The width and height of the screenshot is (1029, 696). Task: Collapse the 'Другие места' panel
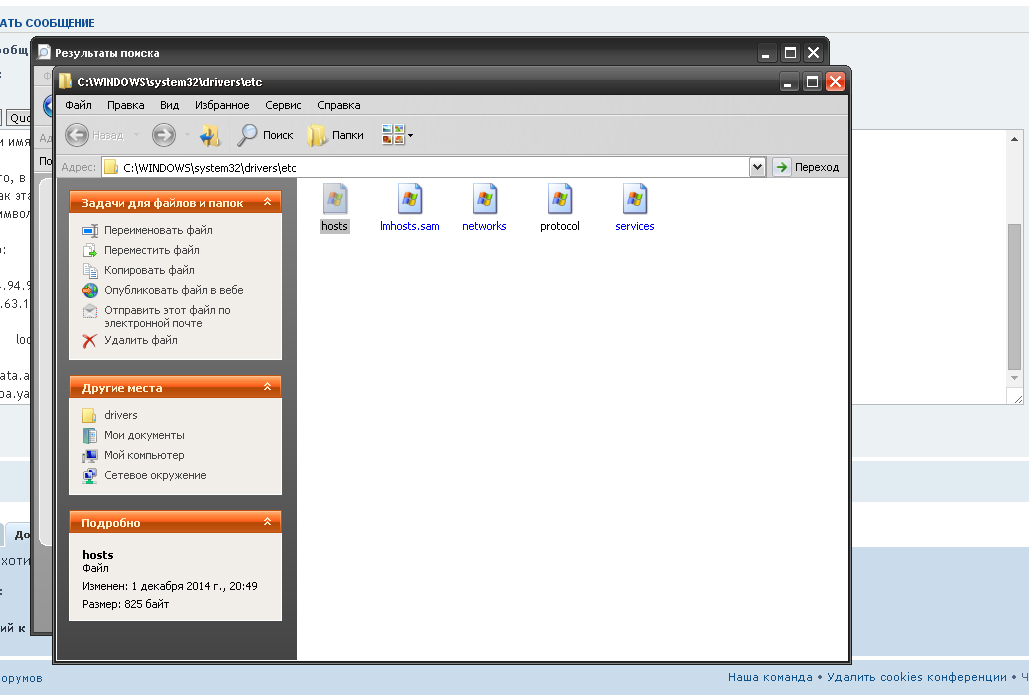[x=267, y=387]
